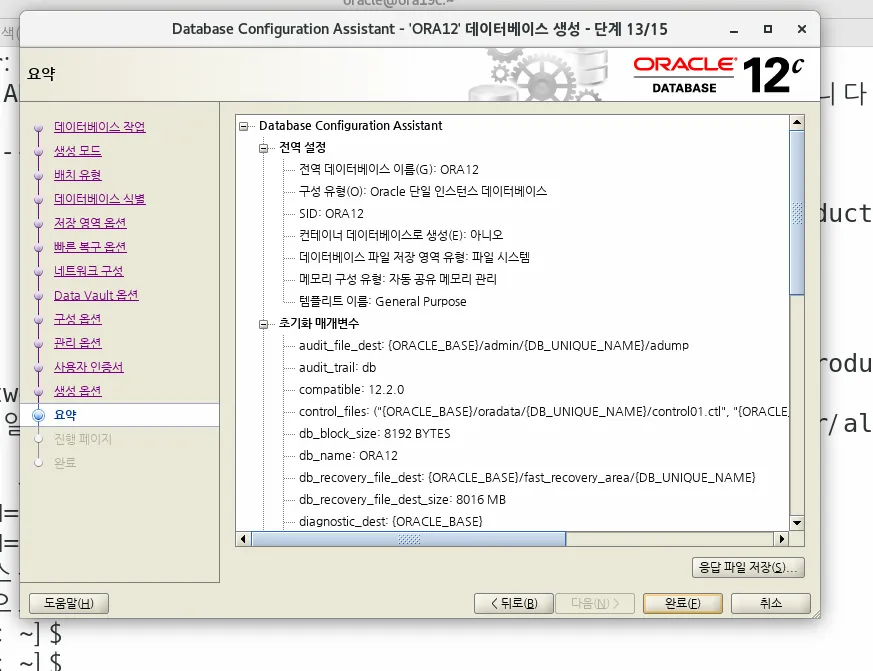Image resolution: width=873 pixels, height=671 pixels.
Task: Open the 저장 영역 옵션 step
Action: (90, 223)
